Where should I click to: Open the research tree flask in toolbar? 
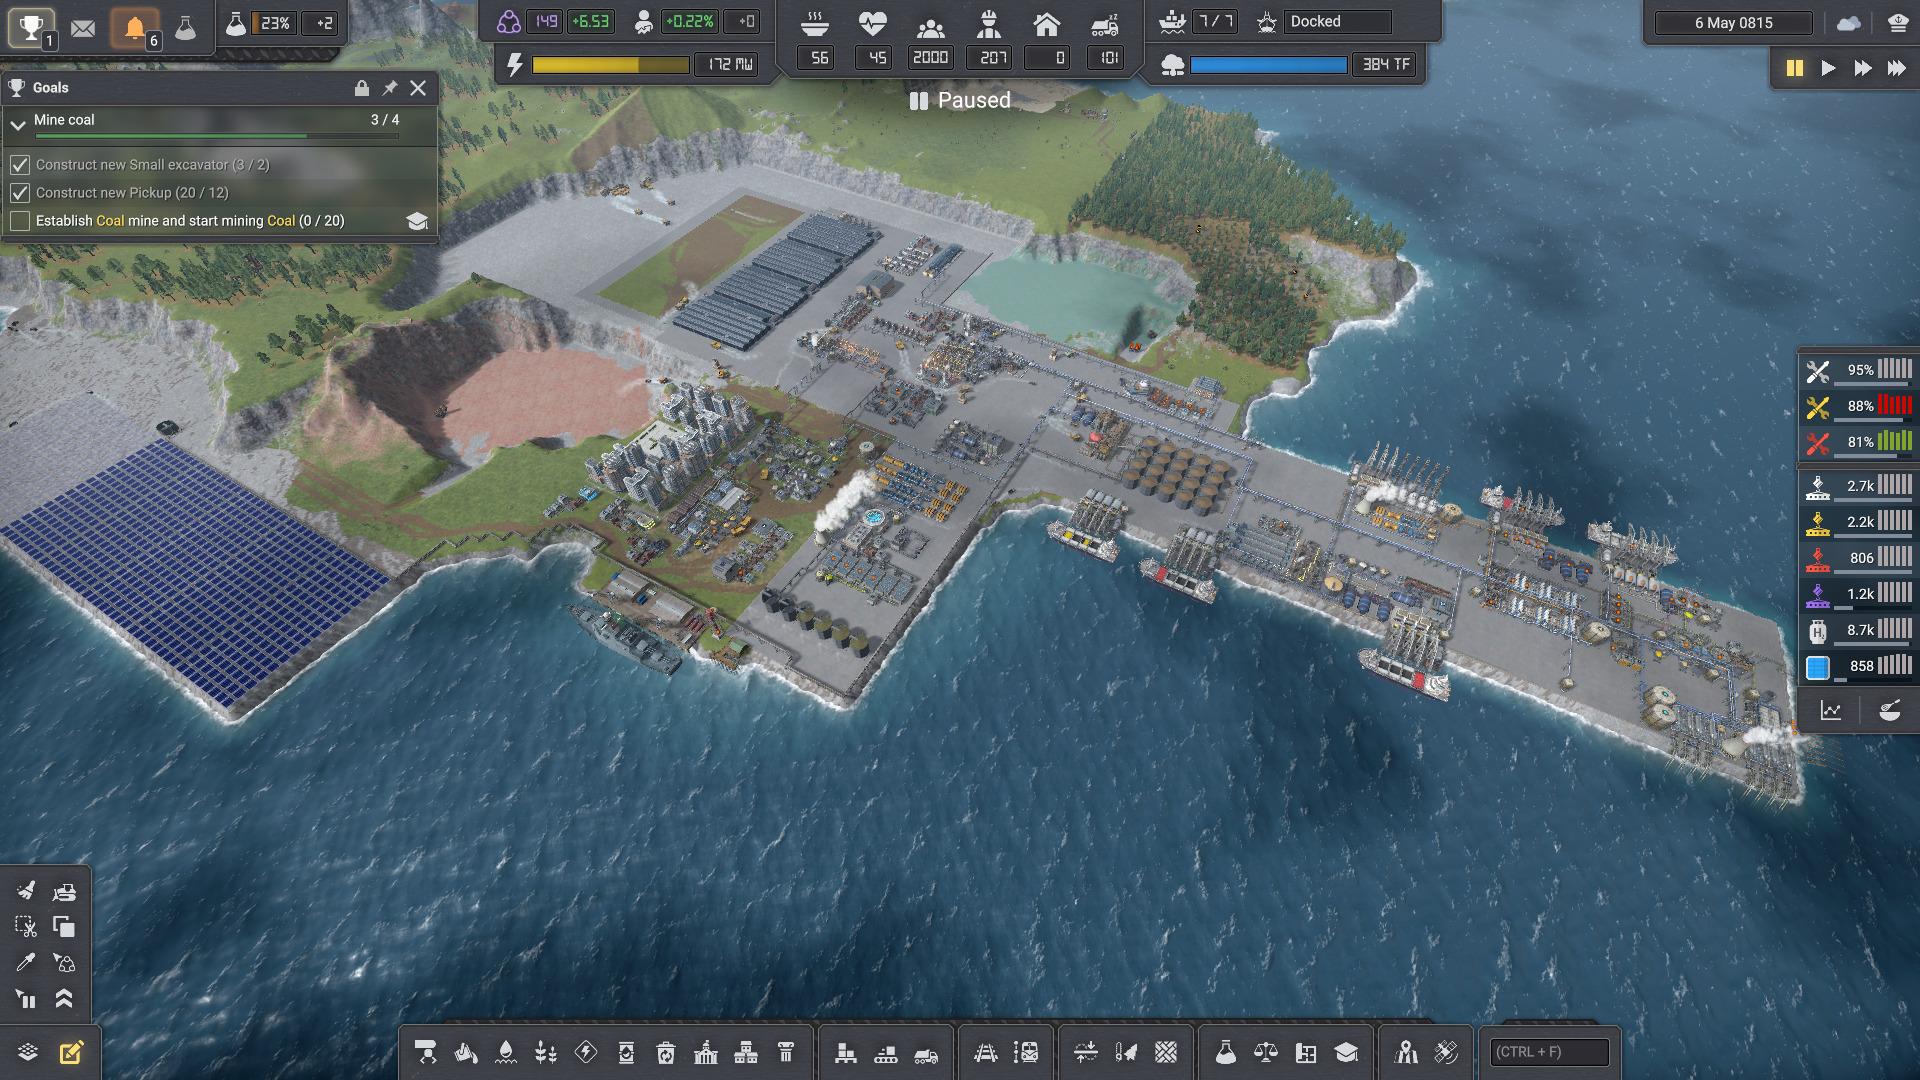pyautogui.click(x=1226, y=1052)
